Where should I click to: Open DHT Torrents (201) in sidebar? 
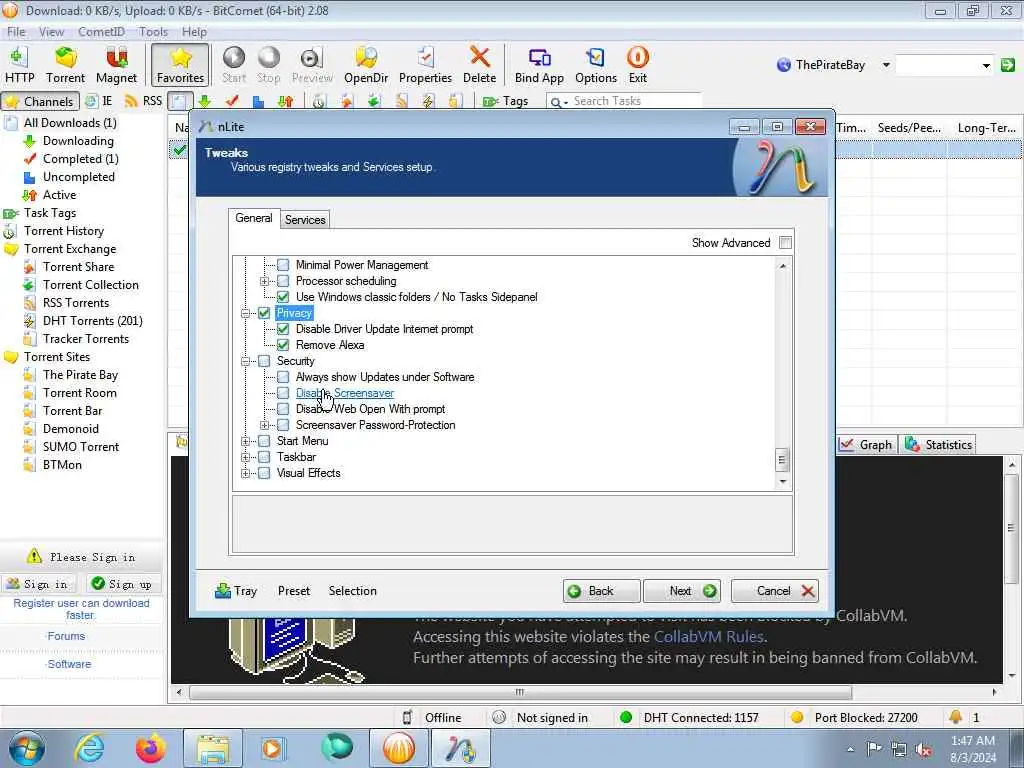(x=93, y=321)
